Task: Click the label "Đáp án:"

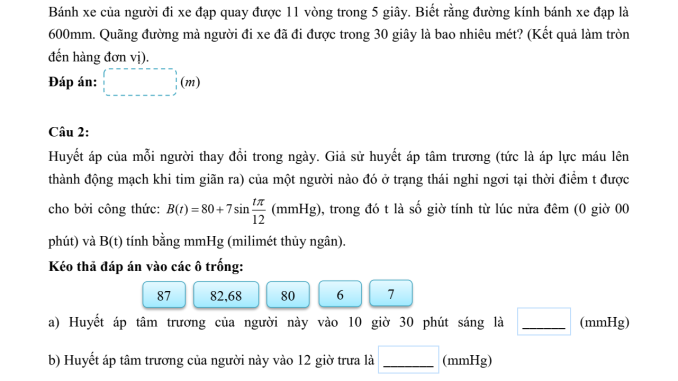Action: (x=73, y=82)
